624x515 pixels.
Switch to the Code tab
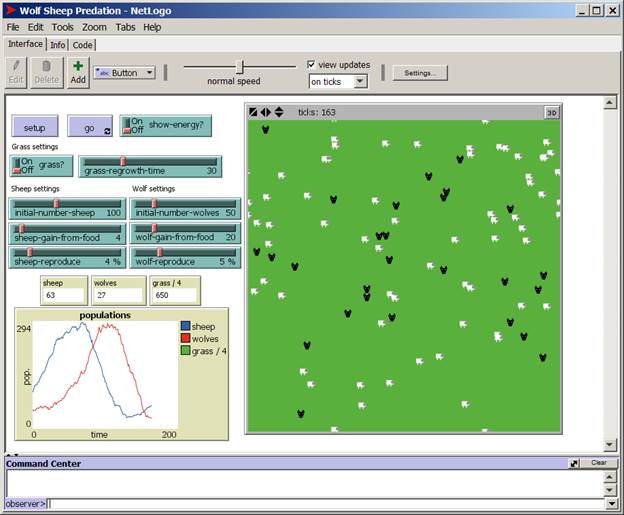coord(83,45)
